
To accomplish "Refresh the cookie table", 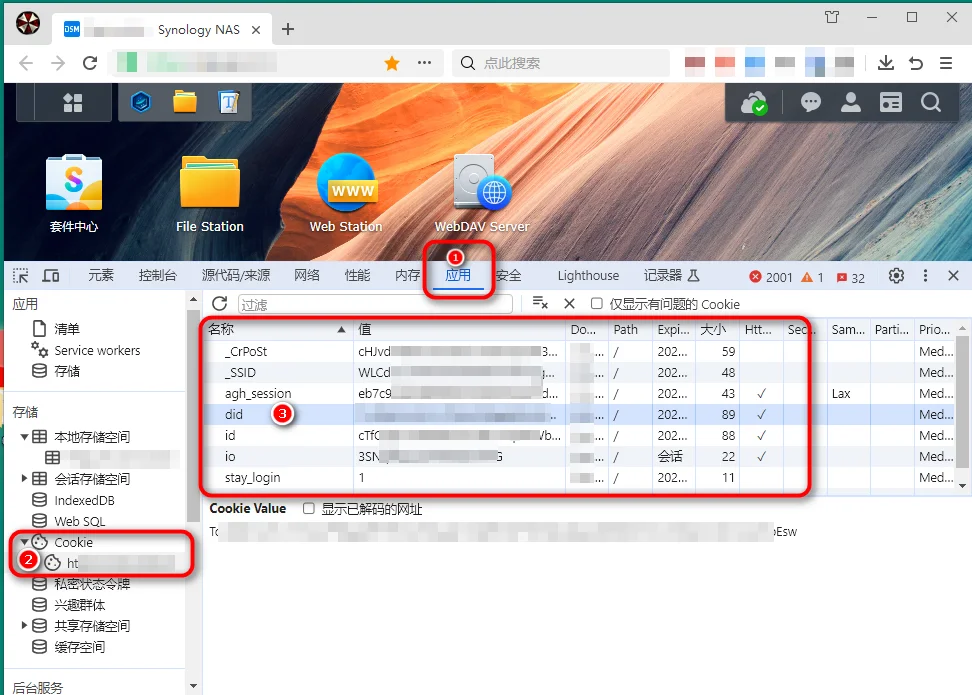I will click(x=219, y=304).
